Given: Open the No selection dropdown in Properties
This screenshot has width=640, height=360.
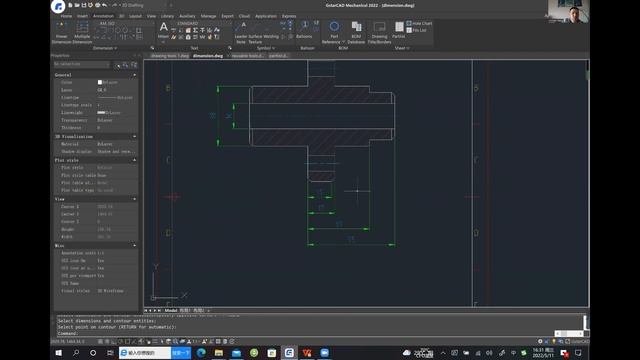Looking at the screenshot, I should (82, 64).
